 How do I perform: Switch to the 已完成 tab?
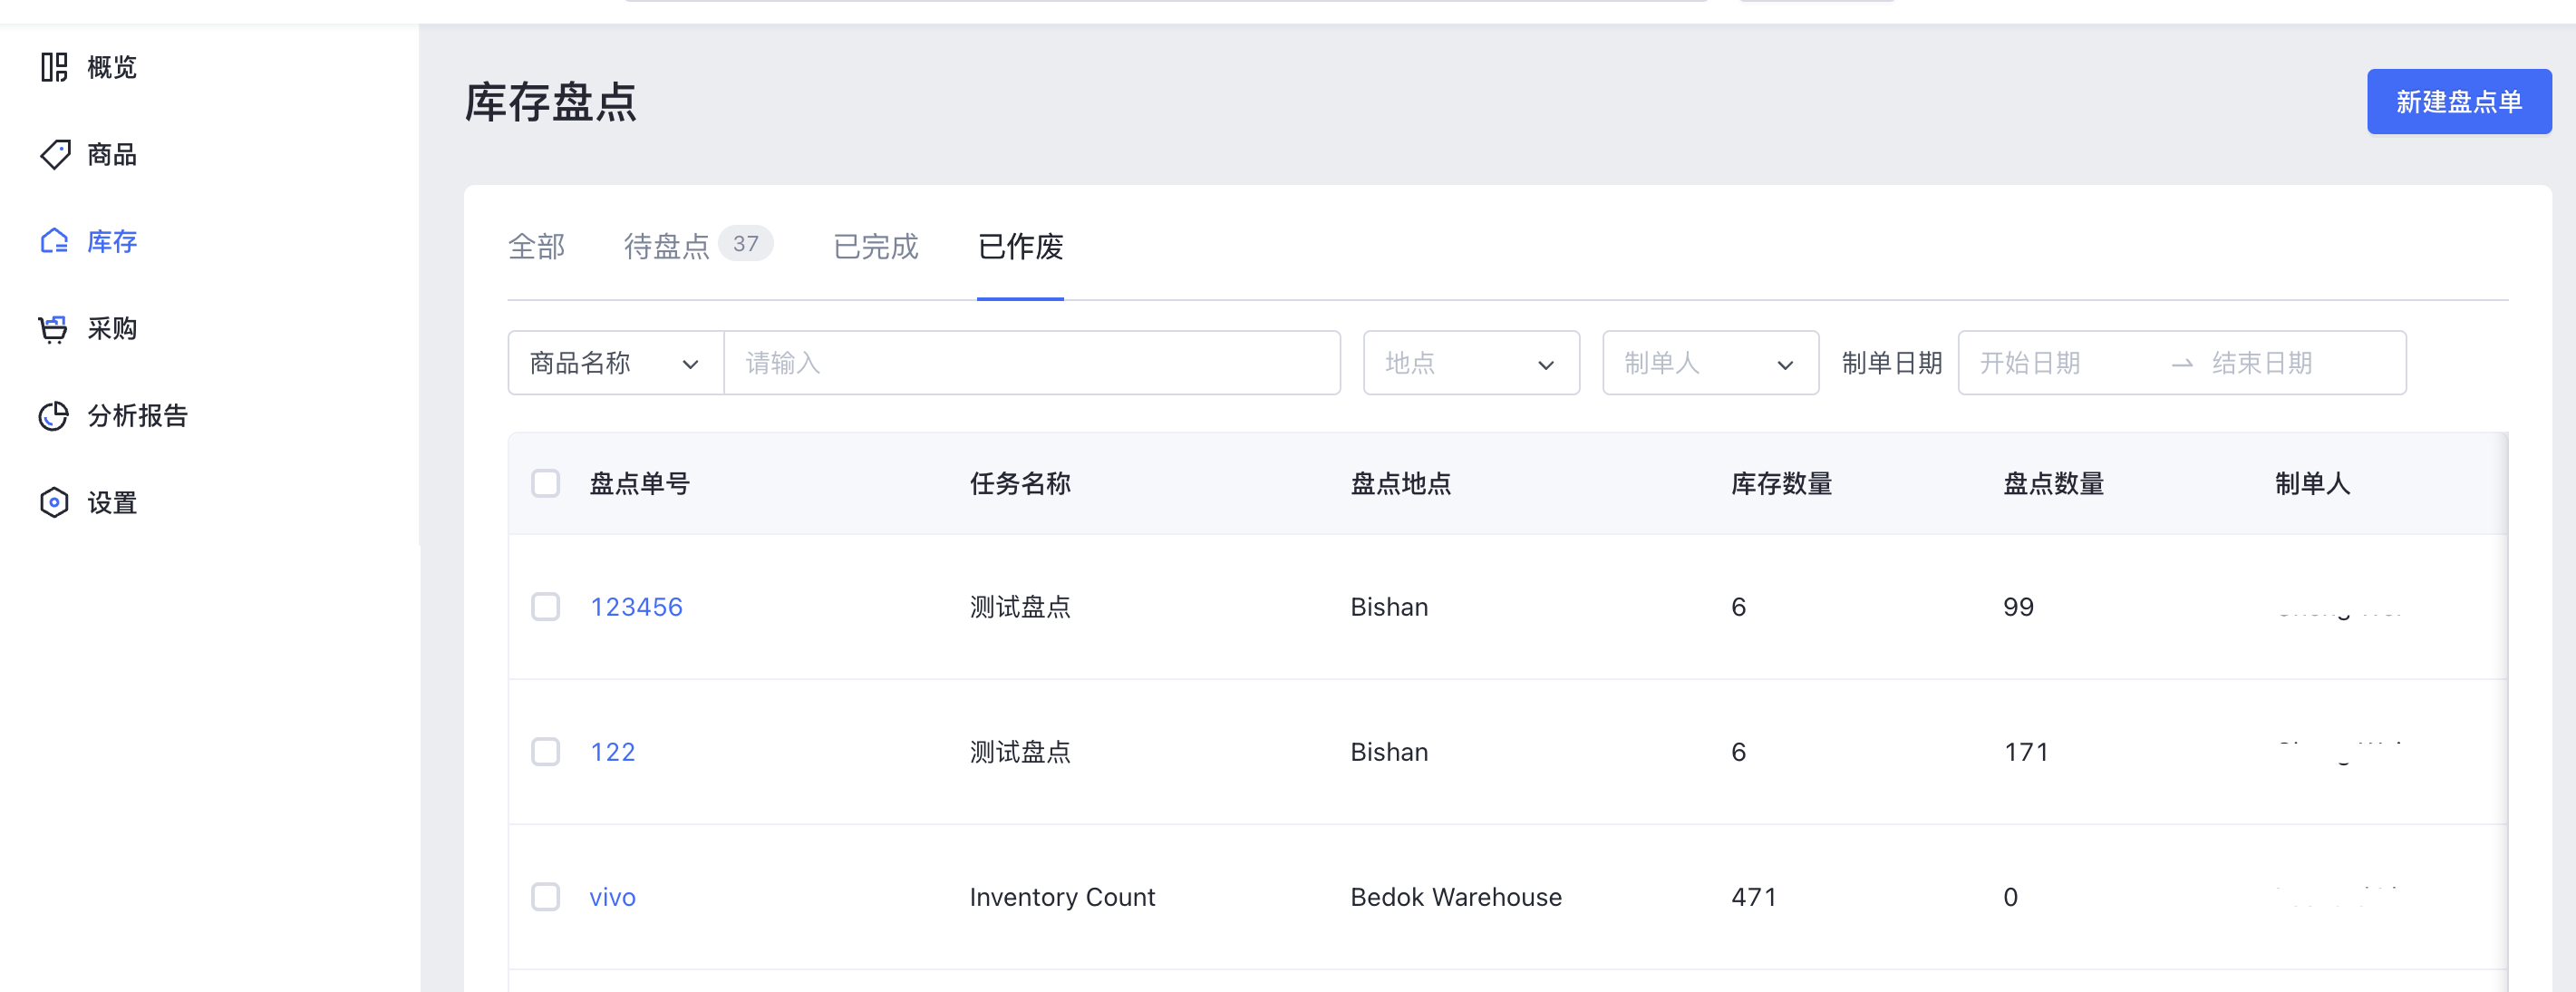coord(875,246)
